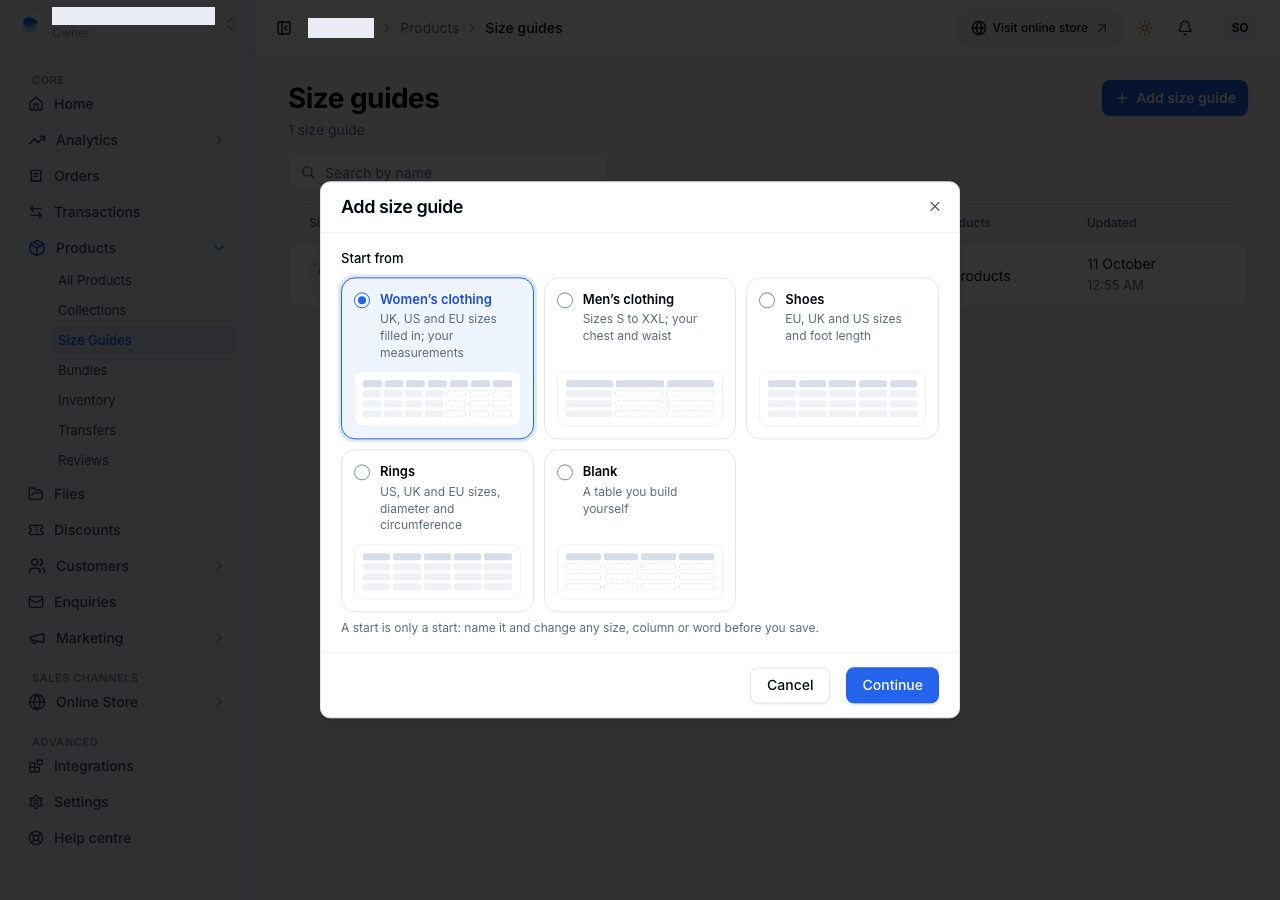Choose the Blank template radio option

tap(565, 472)
